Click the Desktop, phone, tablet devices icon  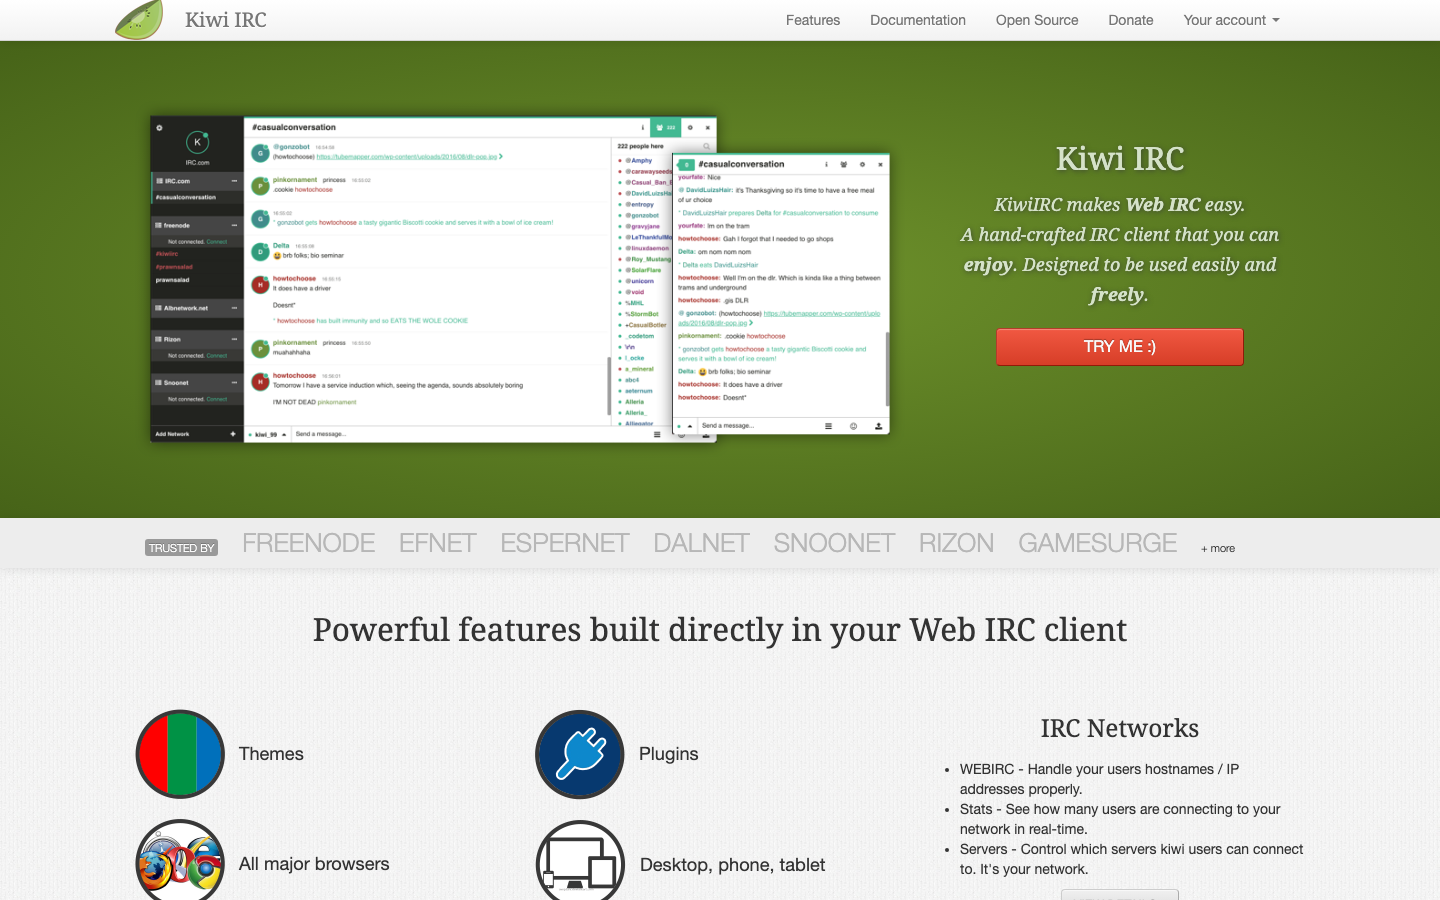click(x=580, y=860)
